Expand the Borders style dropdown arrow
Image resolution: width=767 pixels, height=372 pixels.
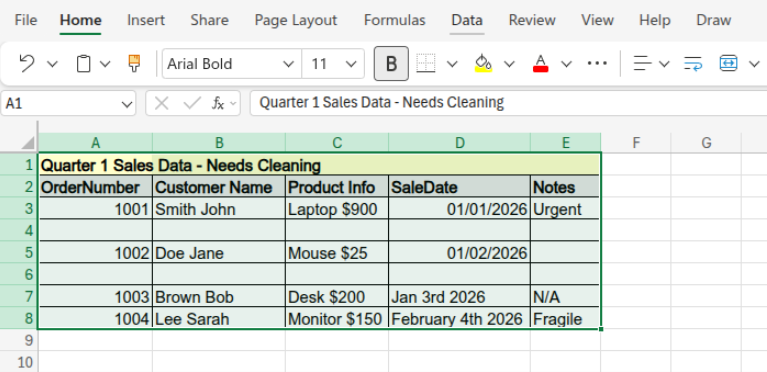pos(452,64)
